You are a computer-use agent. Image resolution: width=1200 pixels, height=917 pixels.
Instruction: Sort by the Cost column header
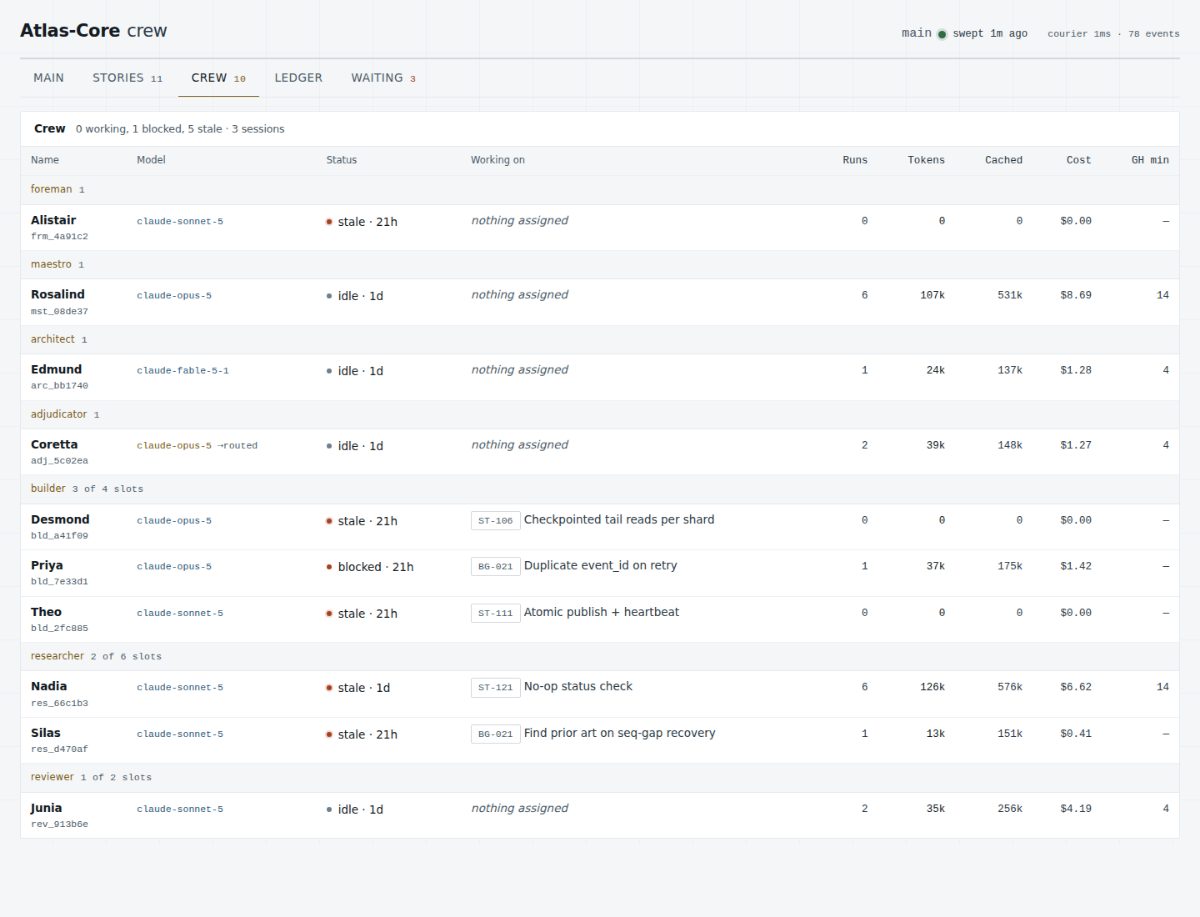tap(1078, 160)
